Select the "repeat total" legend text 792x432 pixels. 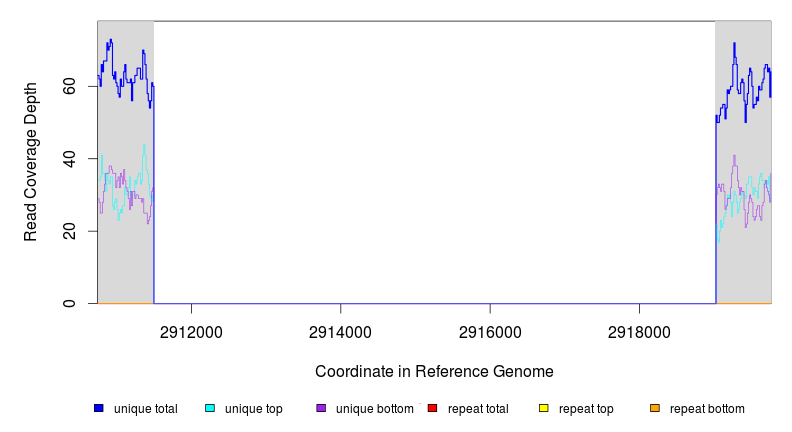(x=478, y=409)
